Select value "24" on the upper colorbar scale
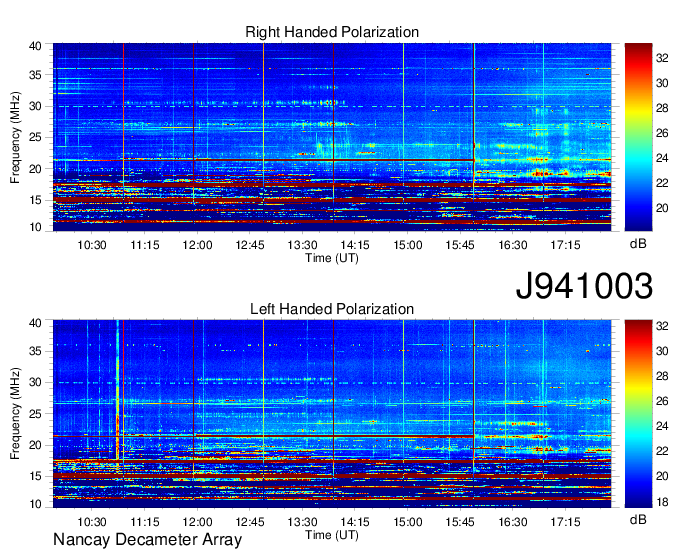 pos(662,158)
